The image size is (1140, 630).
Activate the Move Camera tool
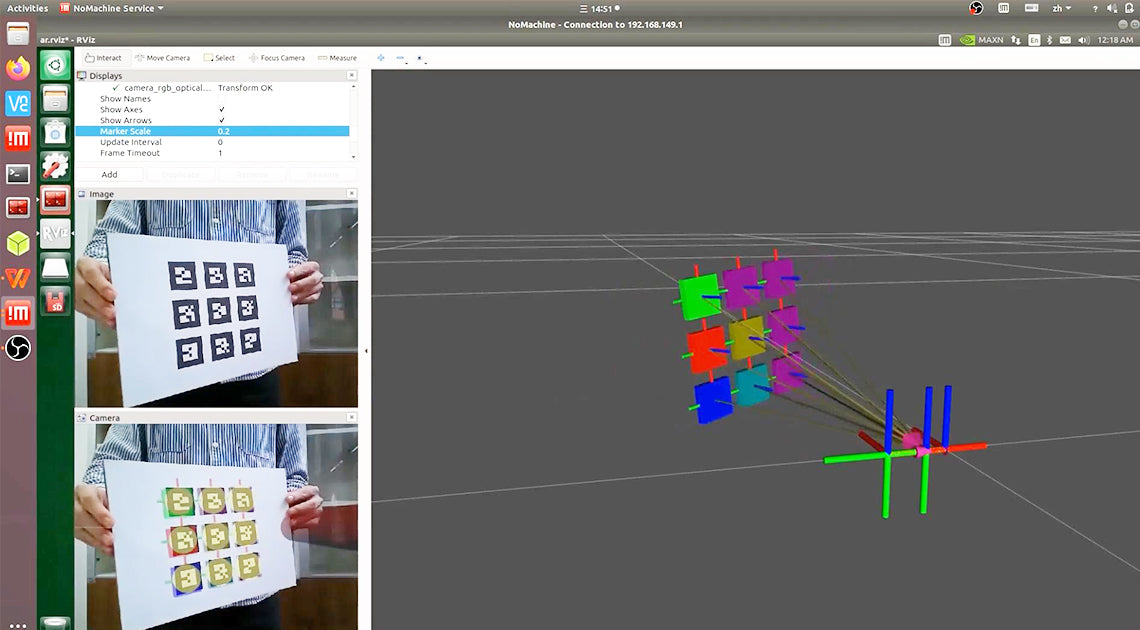(162, 58)
